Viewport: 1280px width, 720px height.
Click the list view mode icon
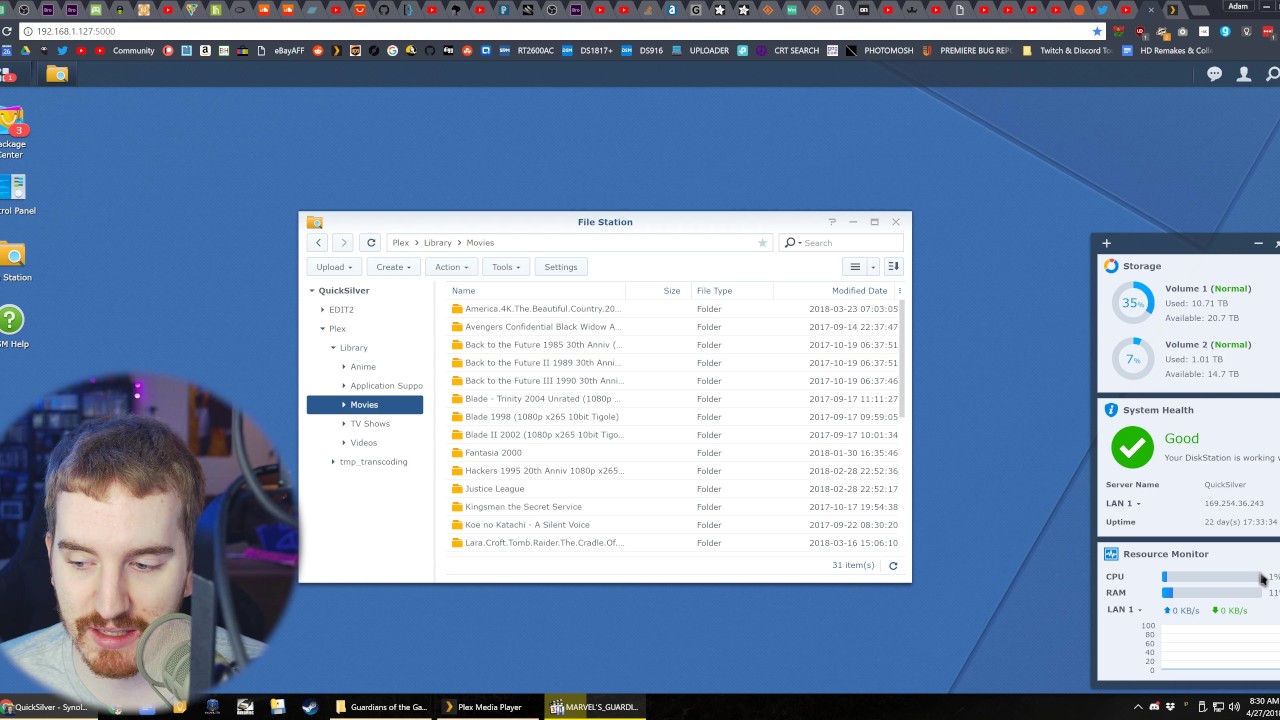tap(855, 267)
